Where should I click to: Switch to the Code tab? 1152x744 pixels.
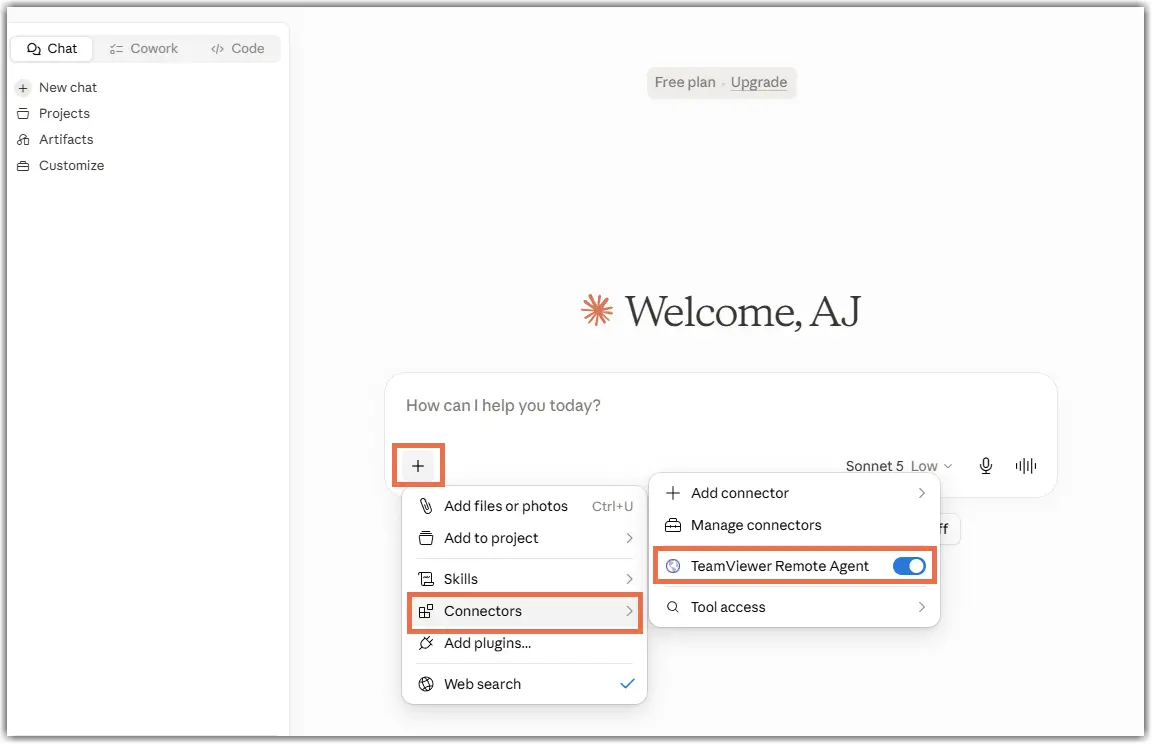[x=237, y=48]
